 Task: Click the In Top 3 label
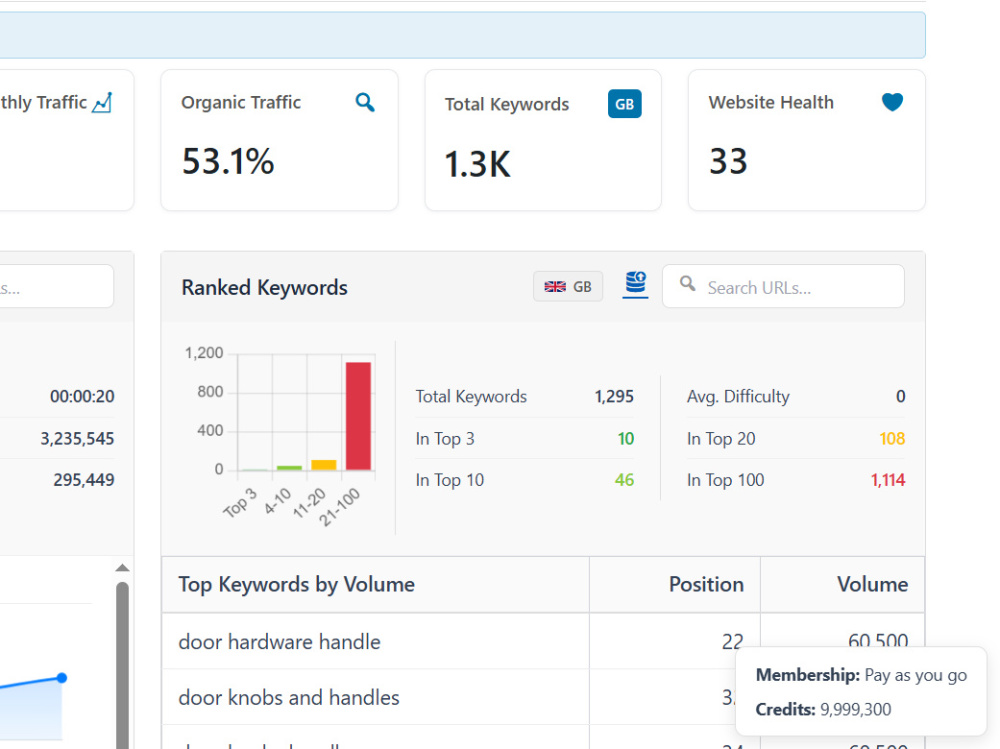coord(445,439)
